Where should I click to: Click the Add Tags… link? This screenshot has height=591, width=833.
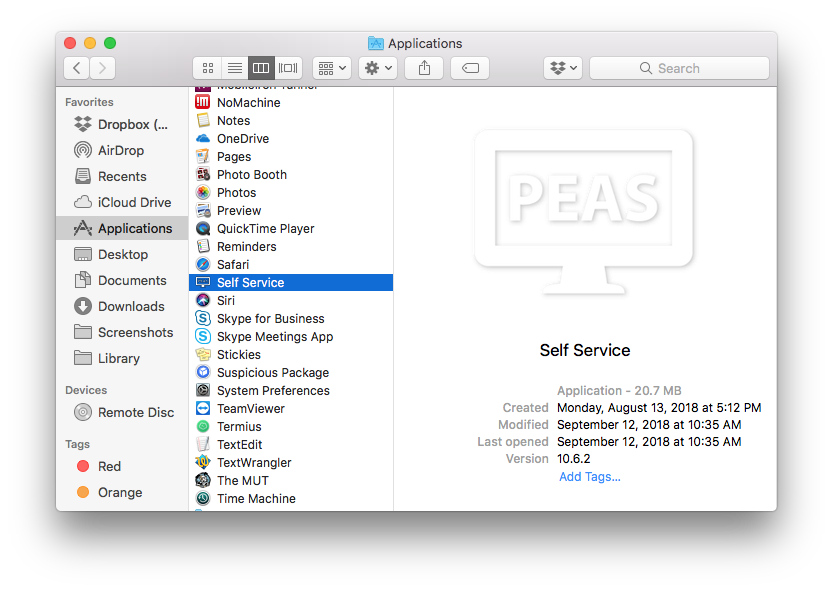click(590, 477)
